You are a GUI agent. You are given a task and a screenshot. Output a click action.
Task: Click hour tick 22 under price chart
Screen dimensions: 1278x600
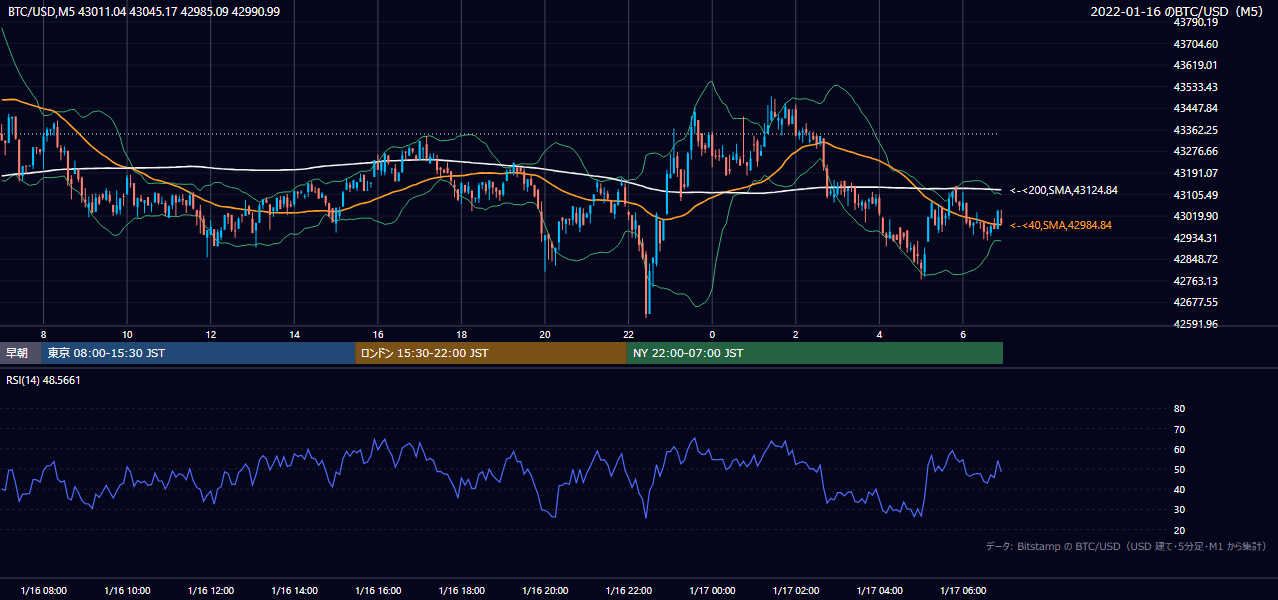point(628,334)
